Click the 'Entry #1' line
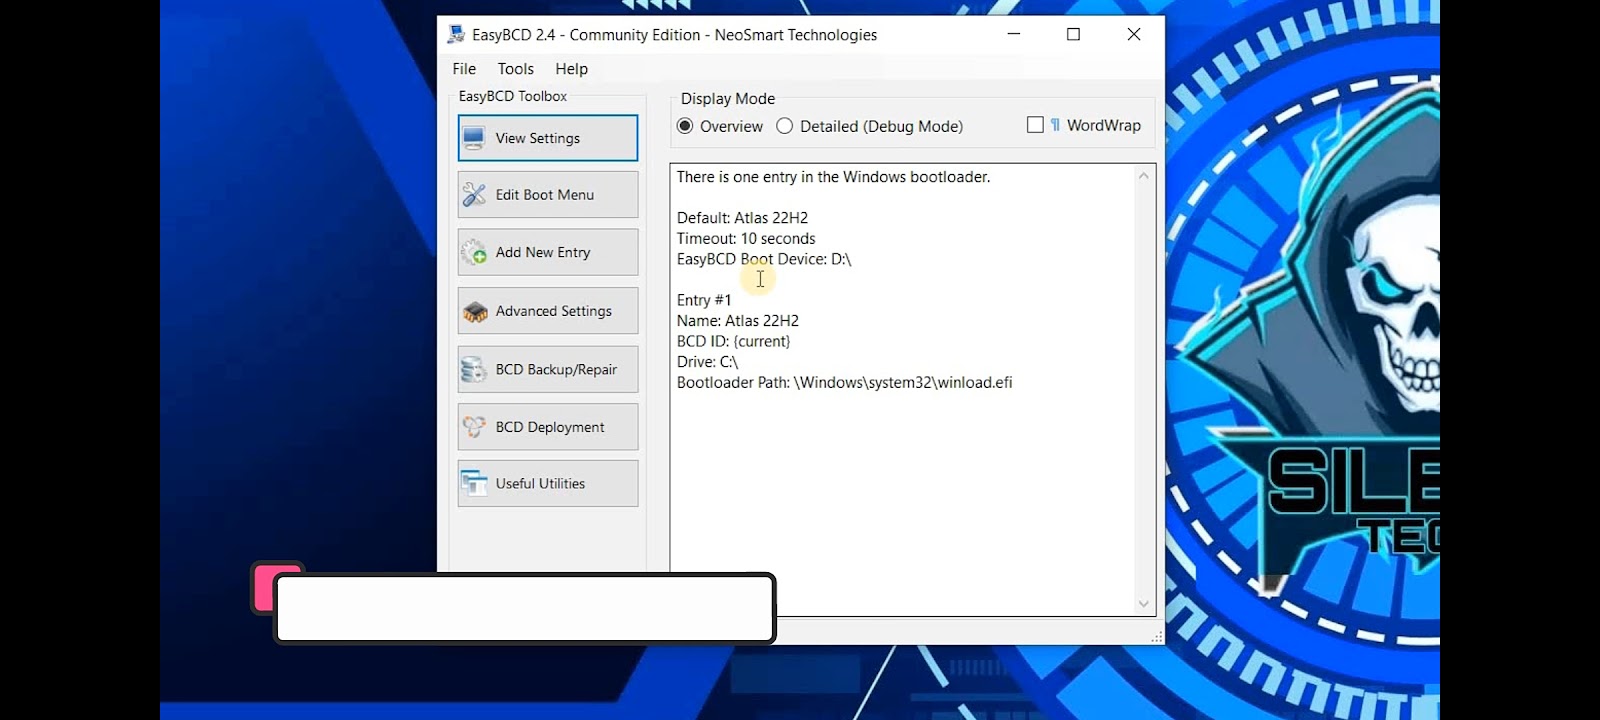Image resolution: width=1600 pixels, height=720 pixels. 704,300
